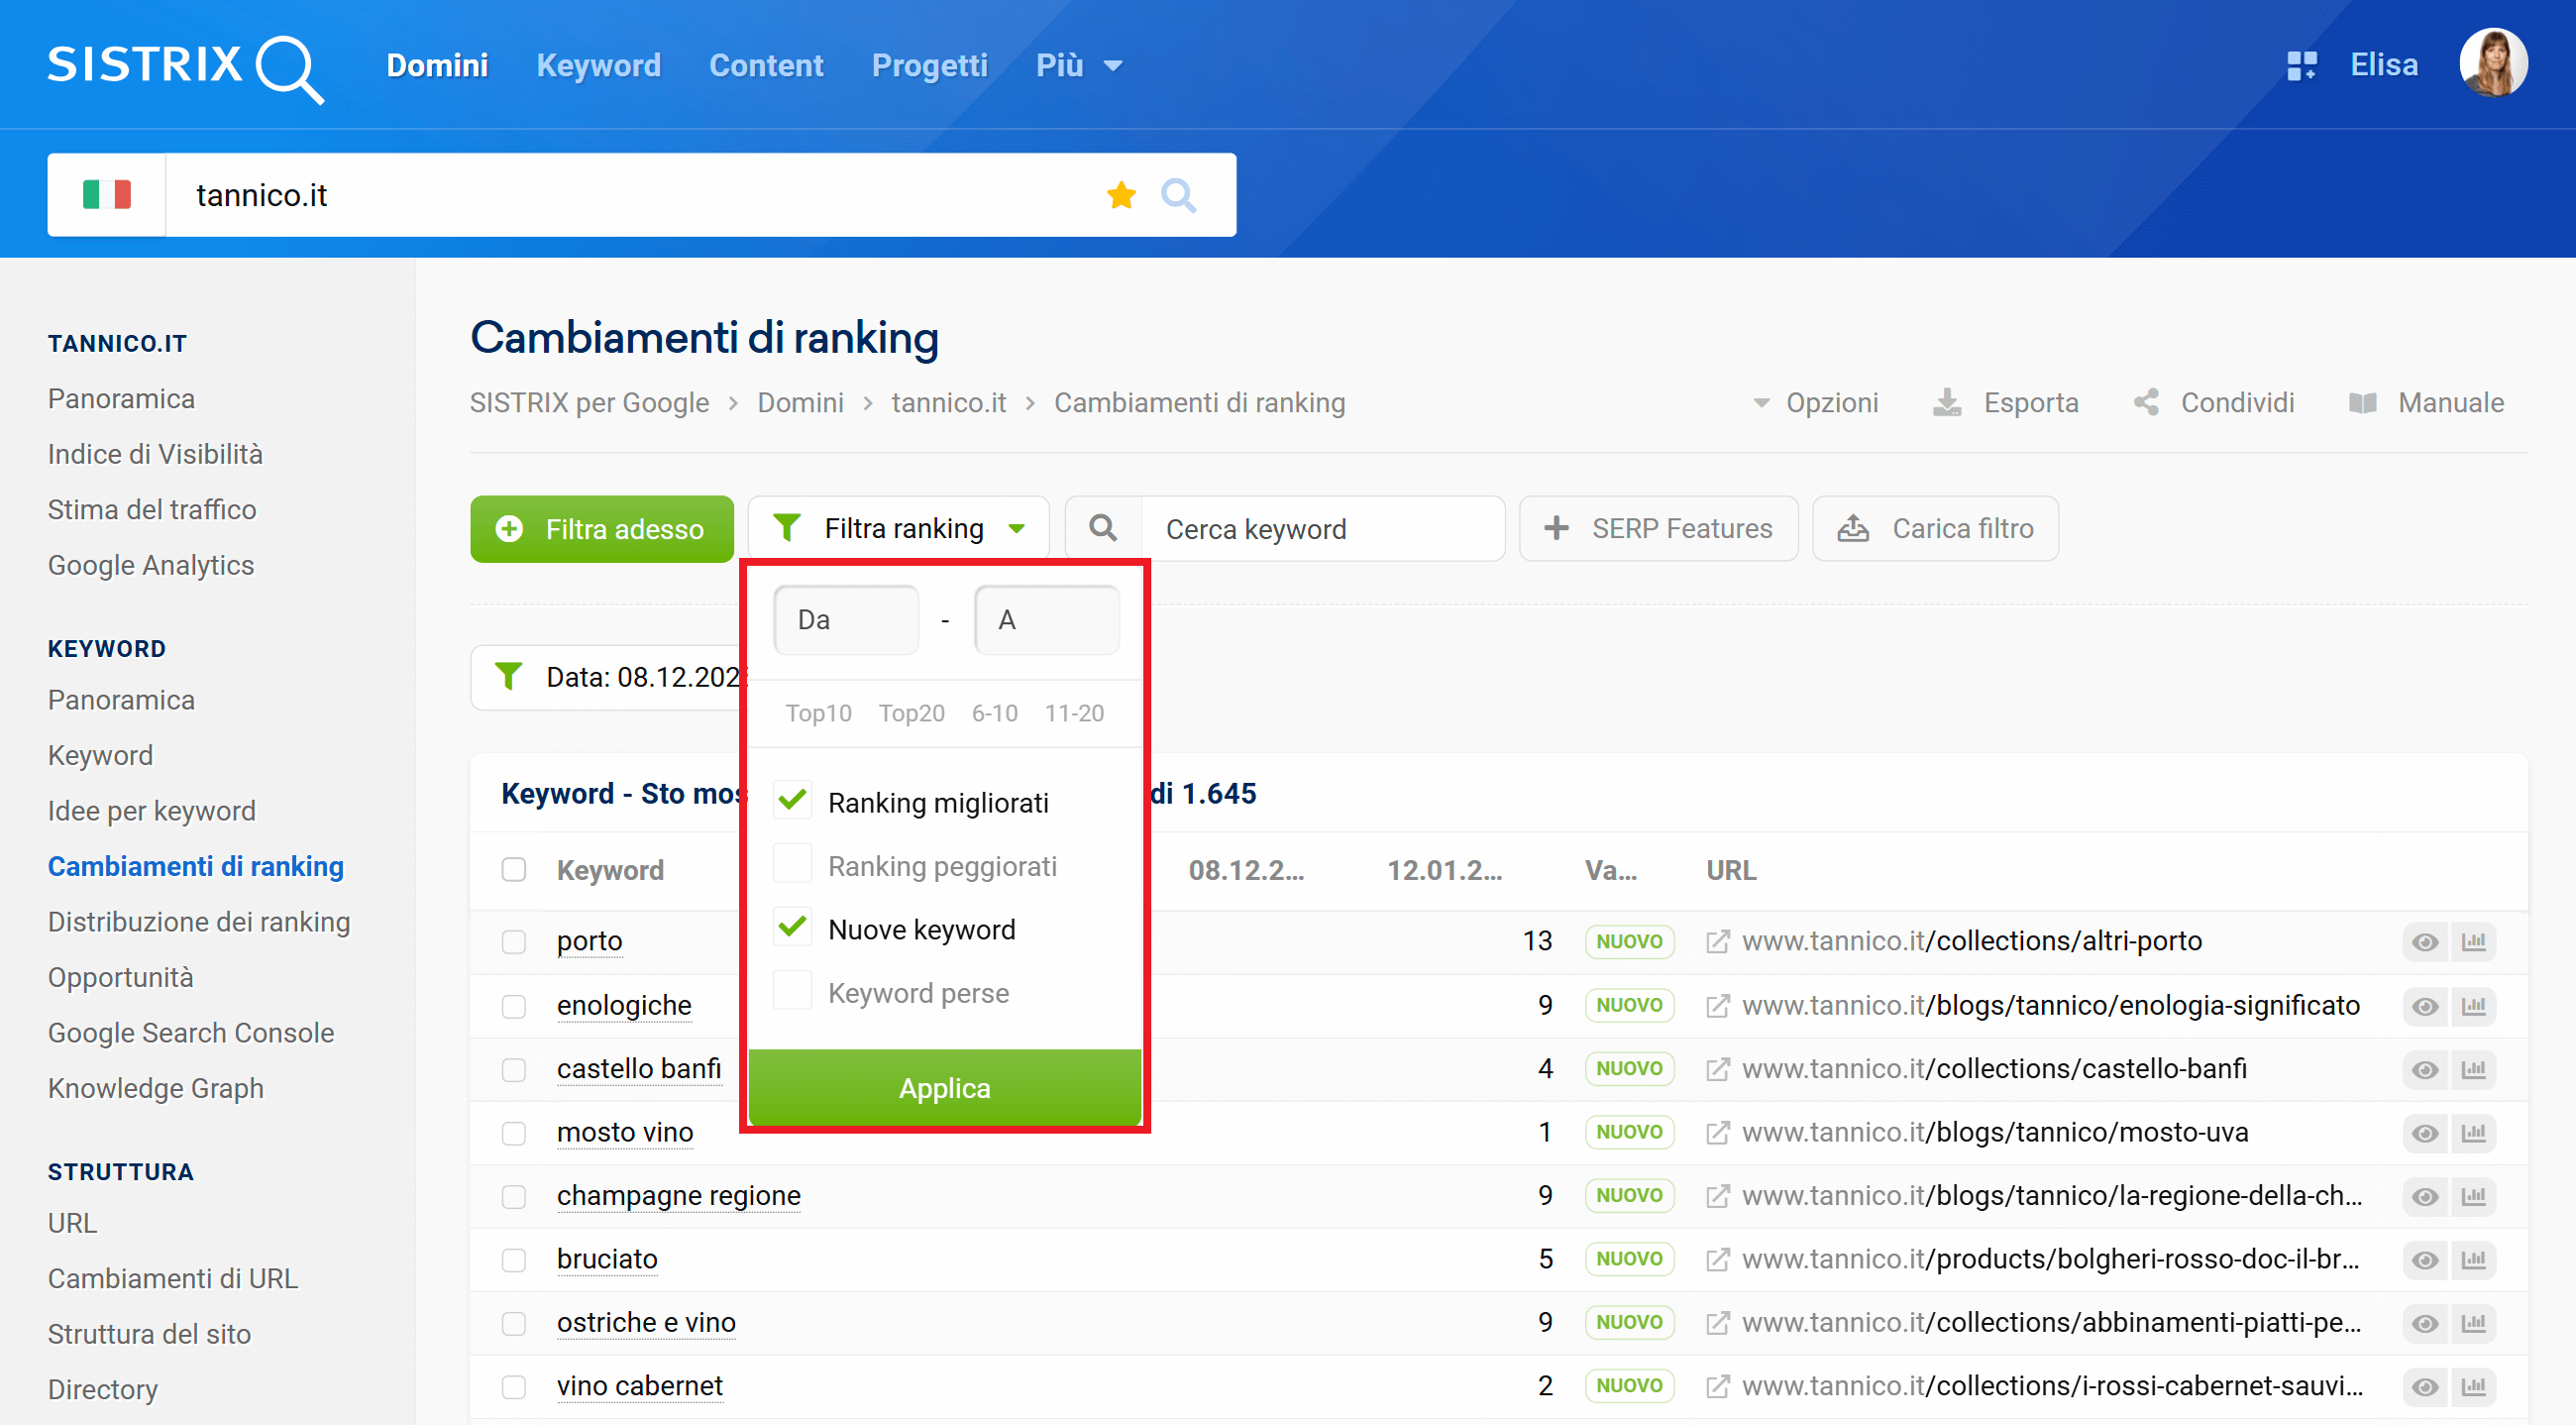2576x1425 pixels.
Task: Open external link icon for castello banfi URL
Action: tap(1717, 1069)
